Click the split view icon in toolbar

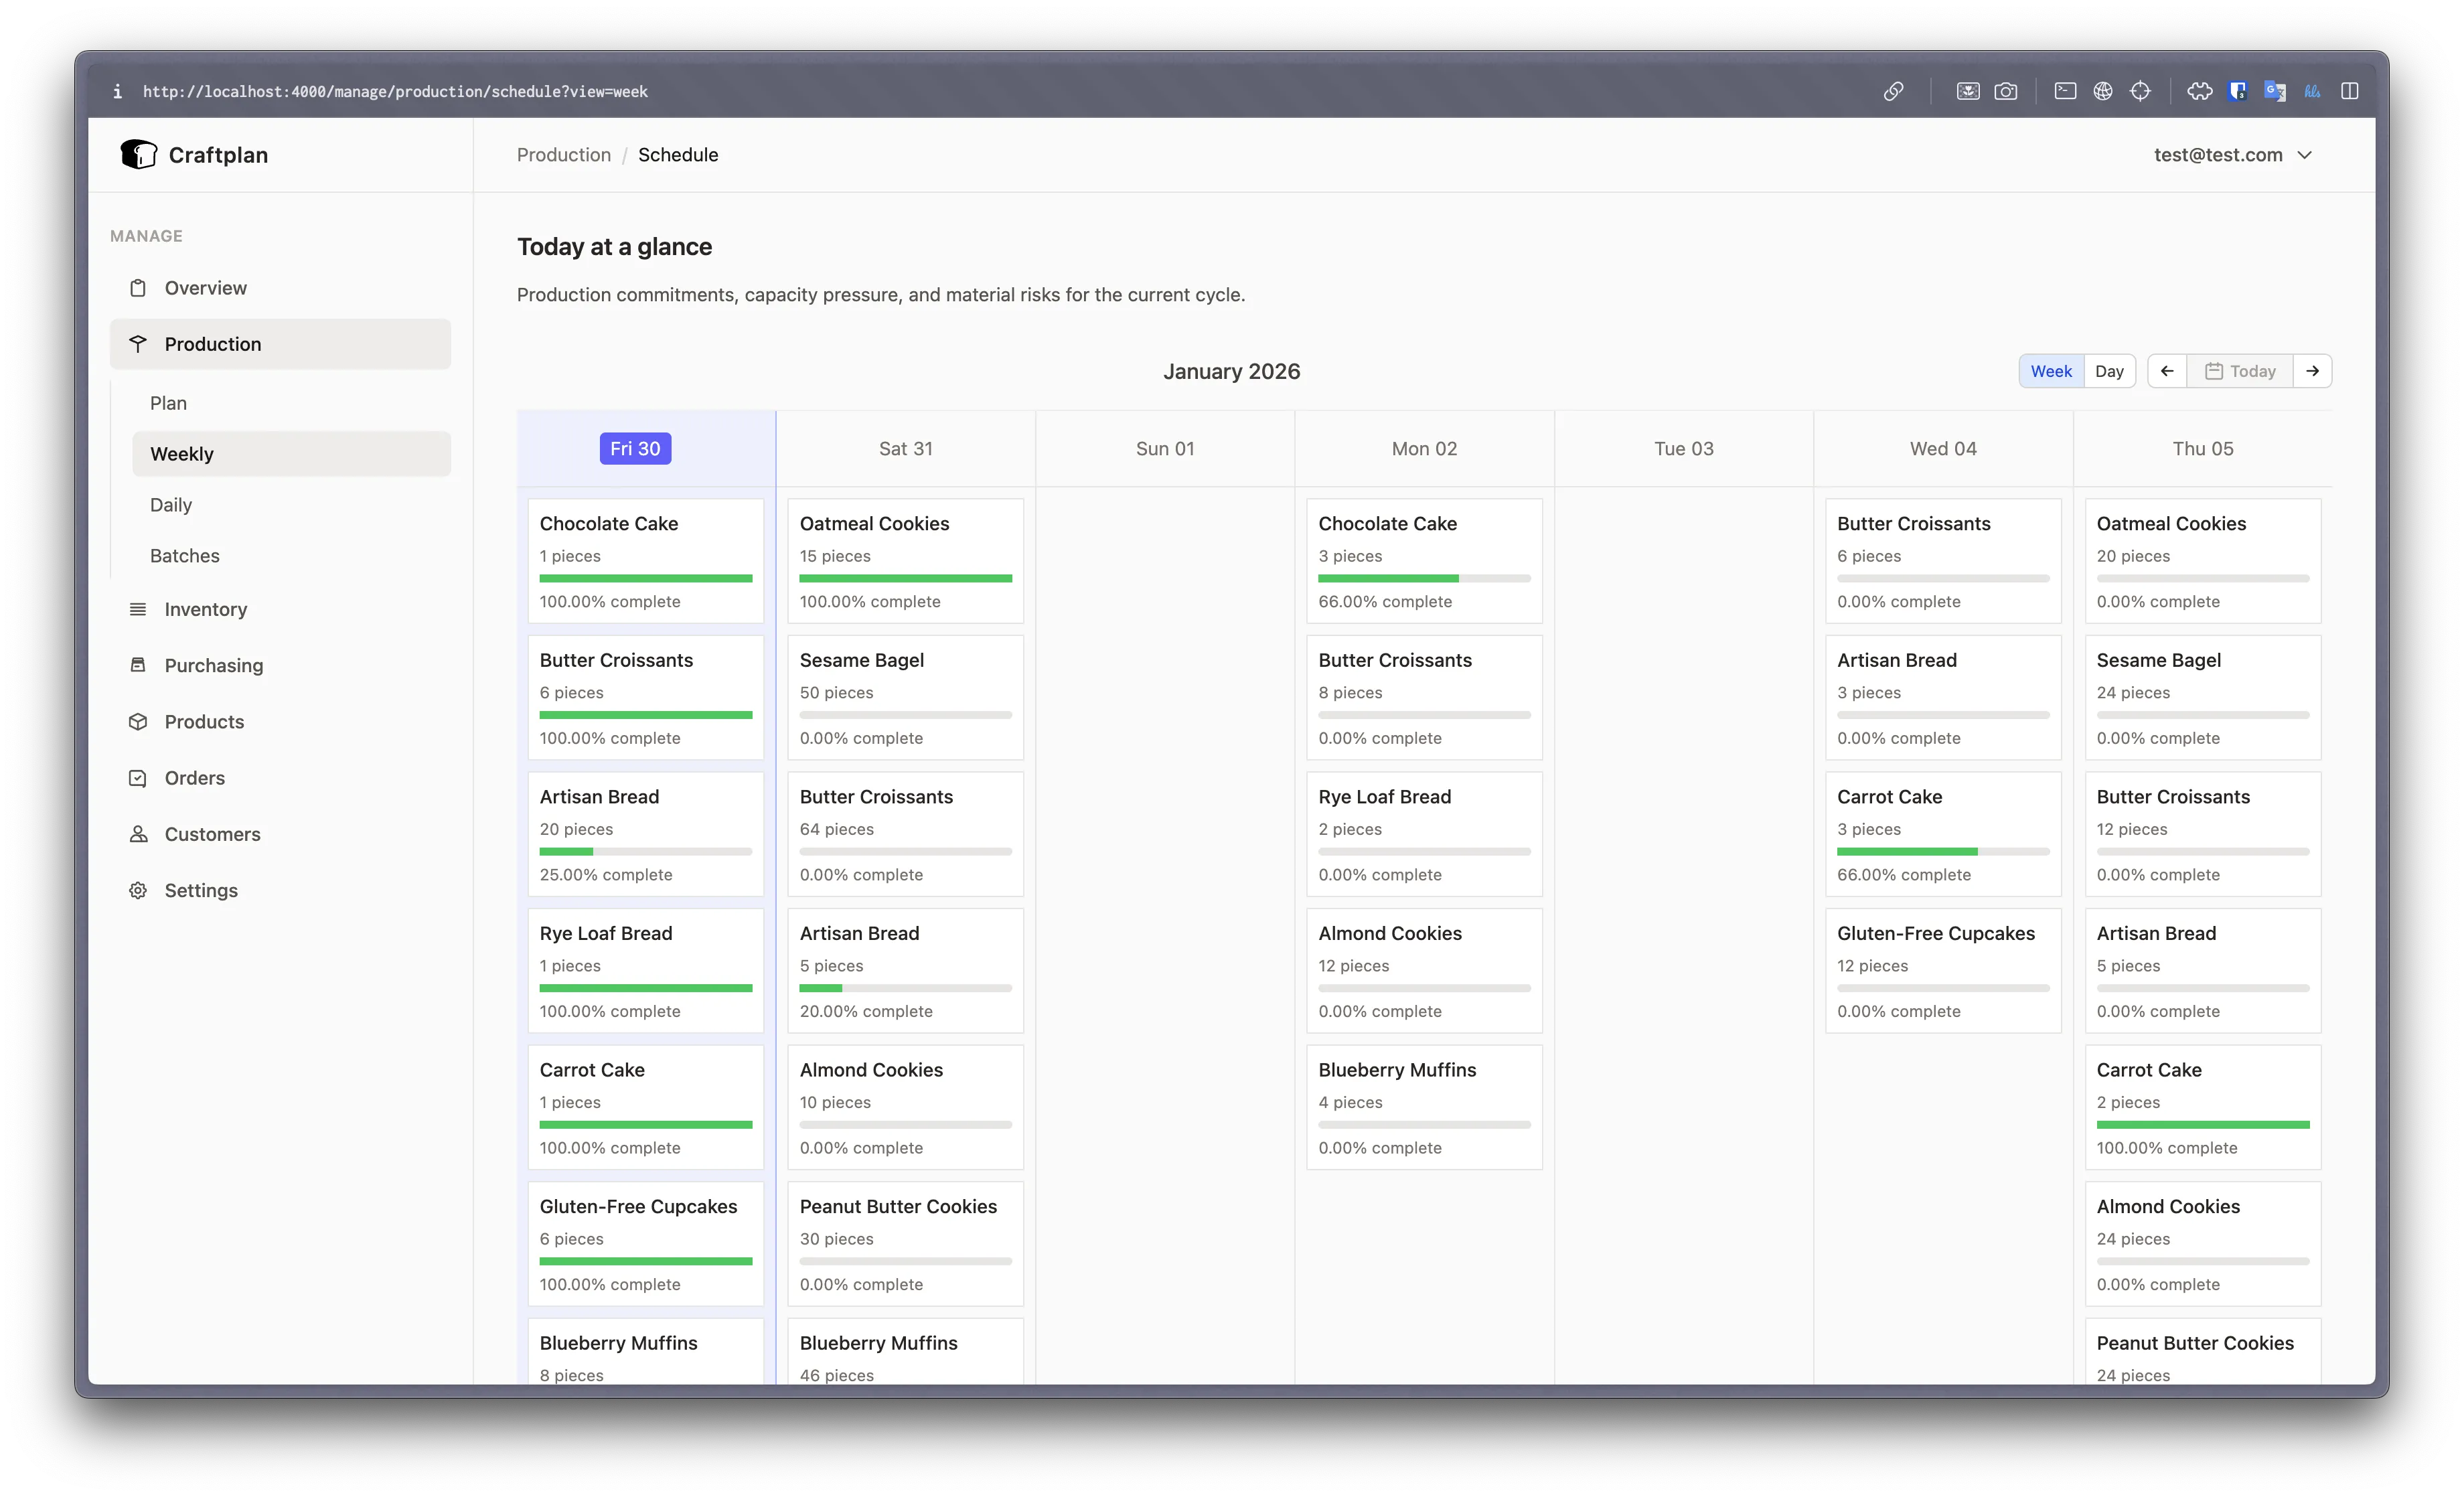[2350, 91]
